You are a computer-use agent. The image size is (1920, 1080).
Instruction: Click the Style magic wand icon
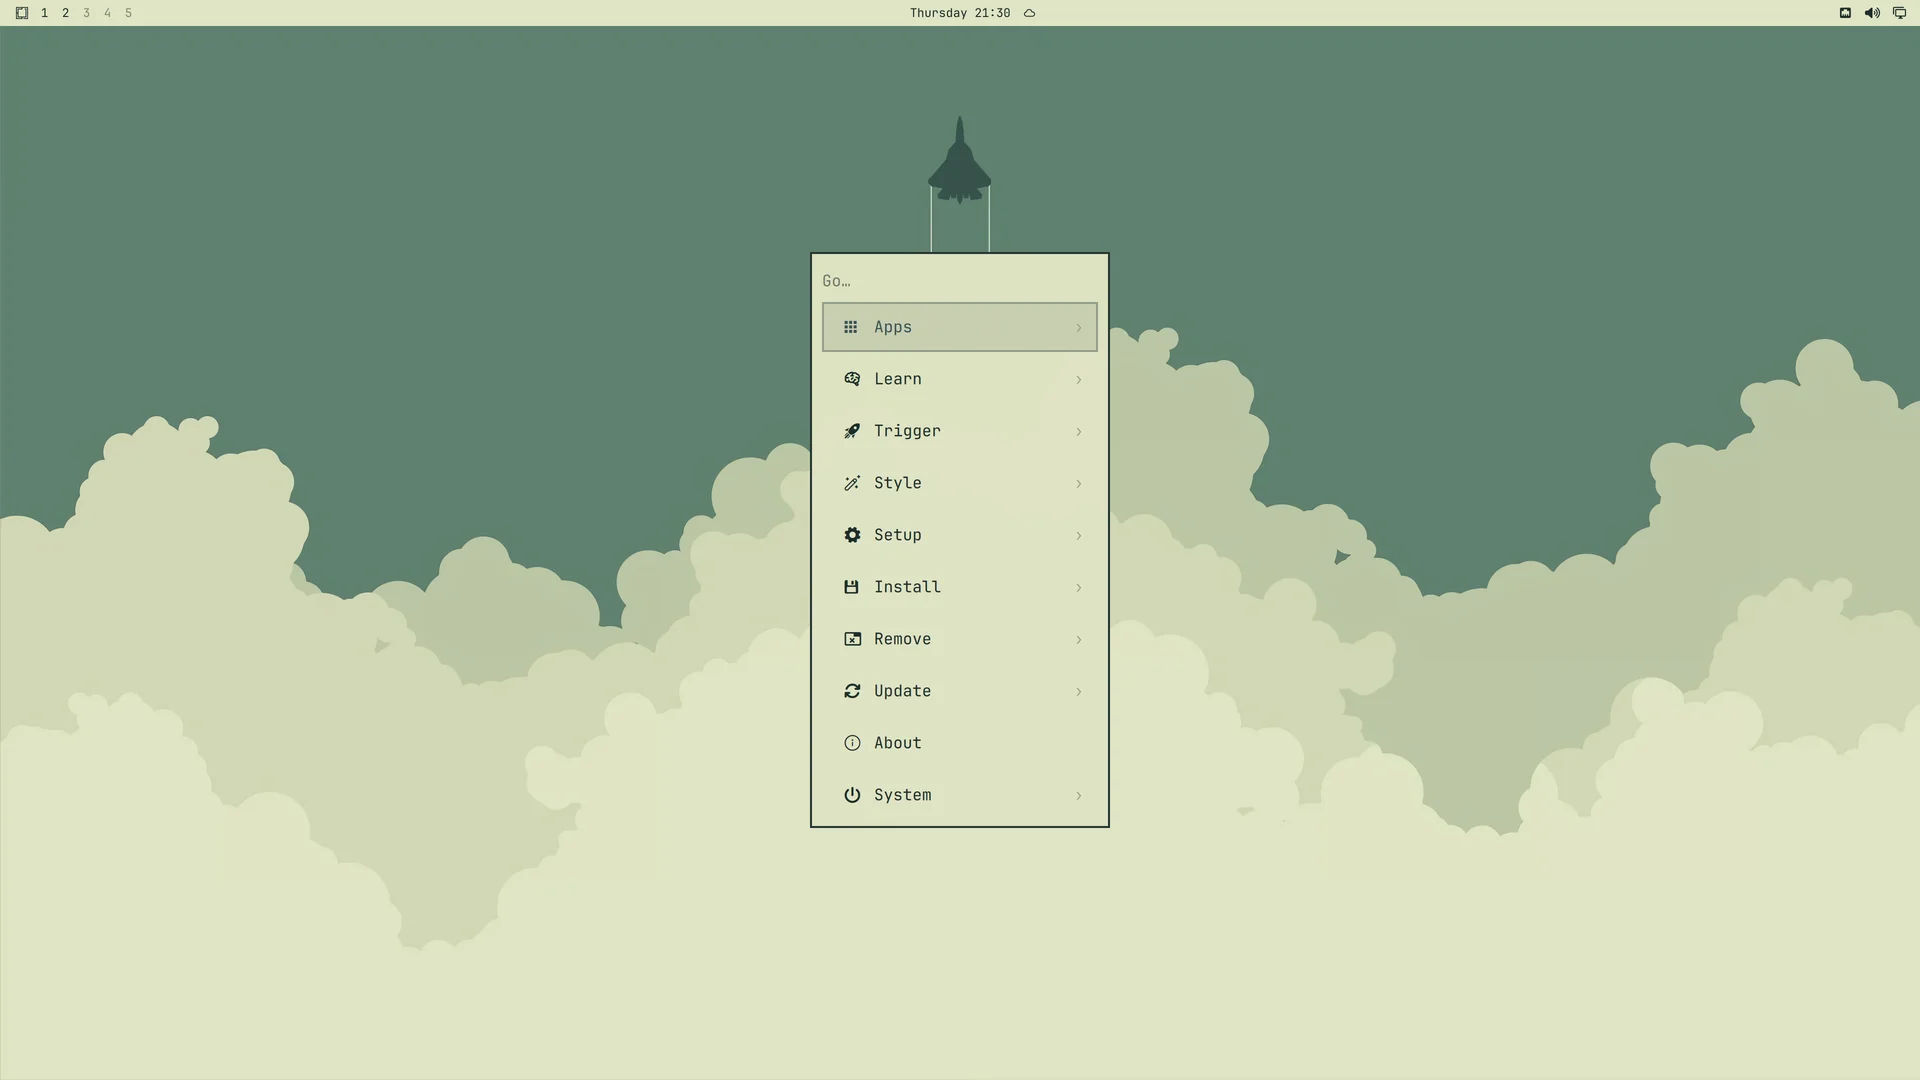pyautogui.click(x=852, y=483)
